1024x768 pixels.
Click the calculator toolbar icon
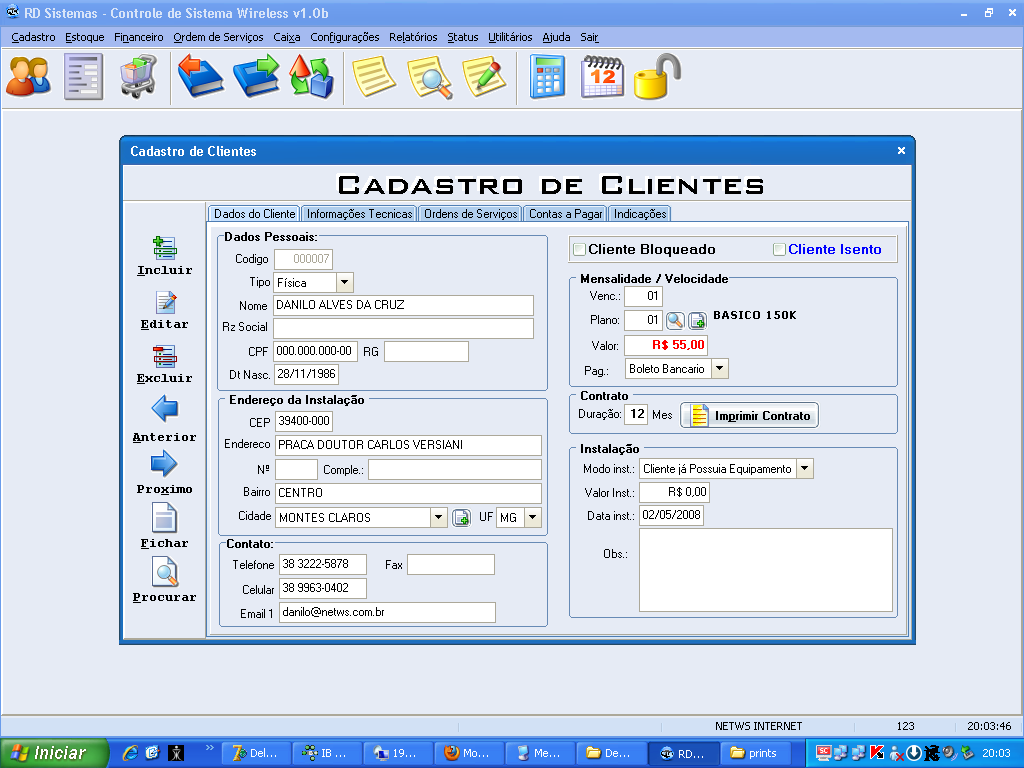point(547,77)
